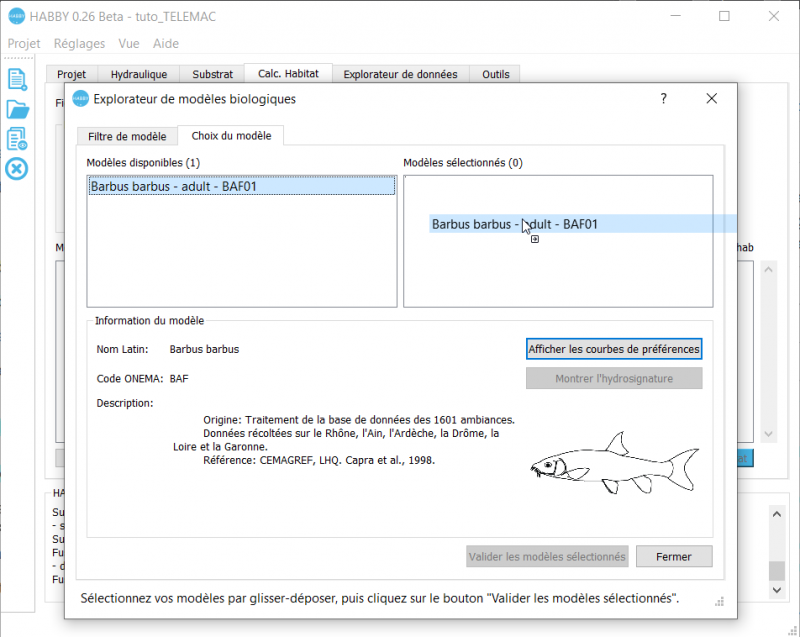Viewport: 800px width, 637px height.
Task: Open the 'Hydraulique' tab
Action: click(138, 73)
